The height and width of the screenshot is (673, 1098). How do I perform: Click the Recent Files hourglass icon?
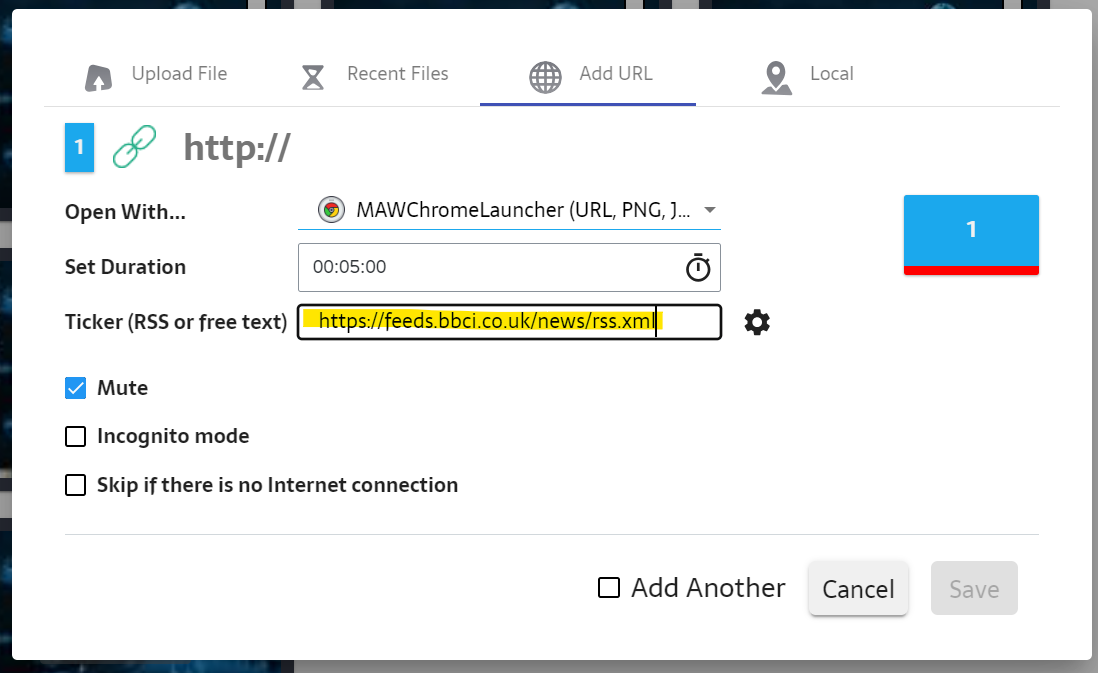click(x=314, y=77)
